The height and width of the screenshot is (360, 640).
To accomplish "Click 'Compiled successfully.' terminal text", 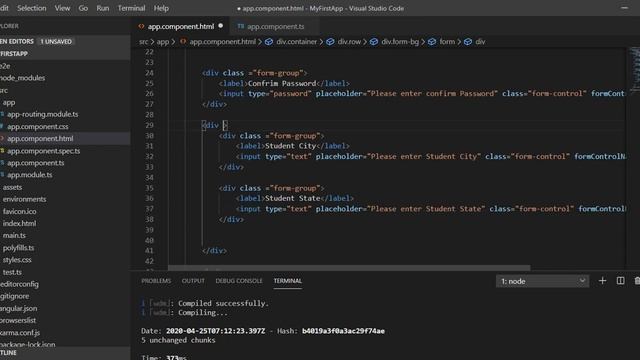I will (x=223, y=303).
